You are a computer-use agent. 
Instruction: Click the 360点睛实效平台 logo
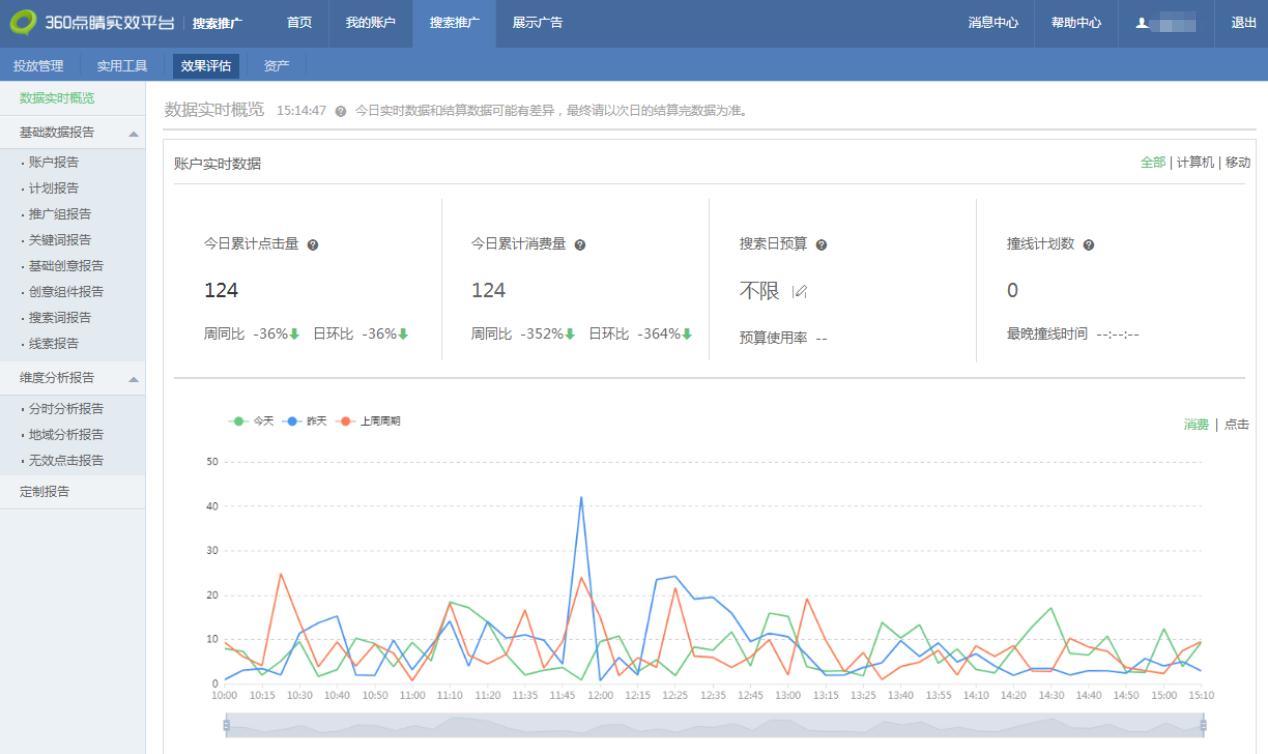click(92, 23)
